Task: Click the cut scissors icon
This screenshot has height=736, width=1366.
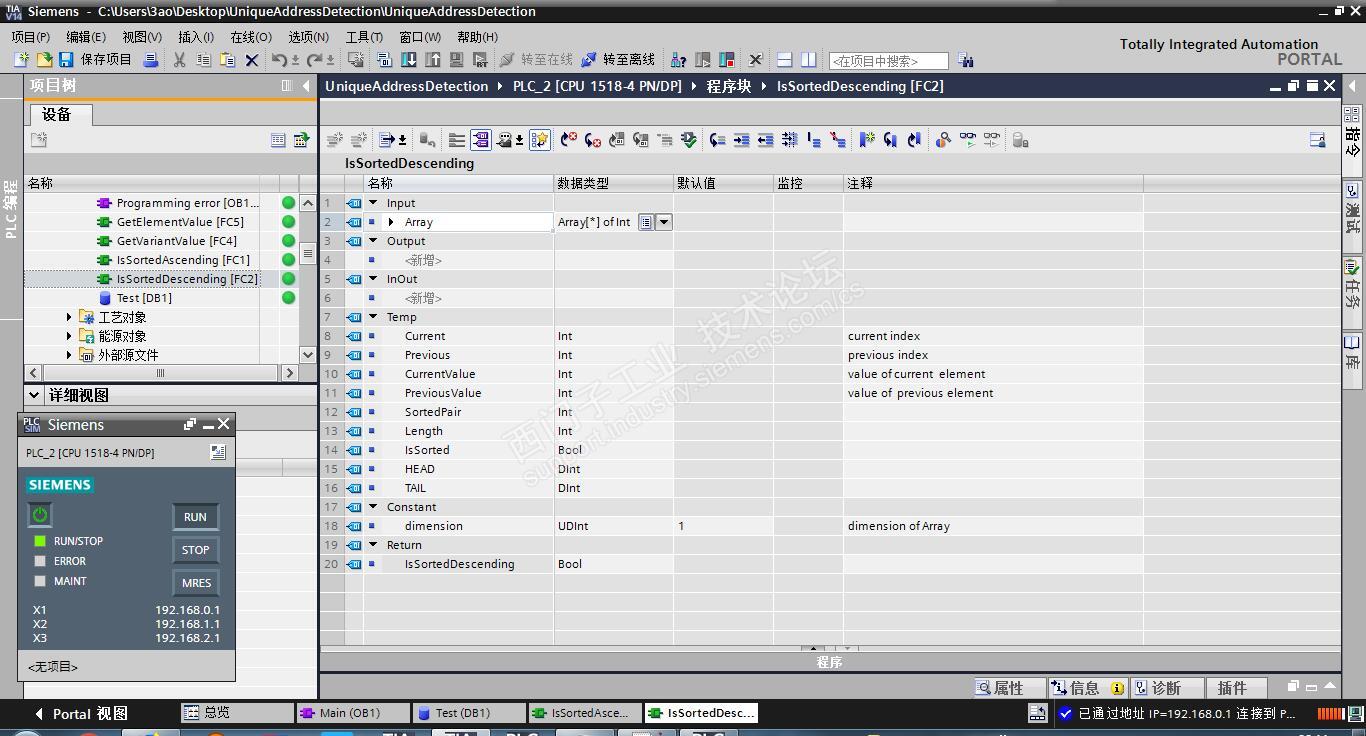Action: click(x=180, y=60)
